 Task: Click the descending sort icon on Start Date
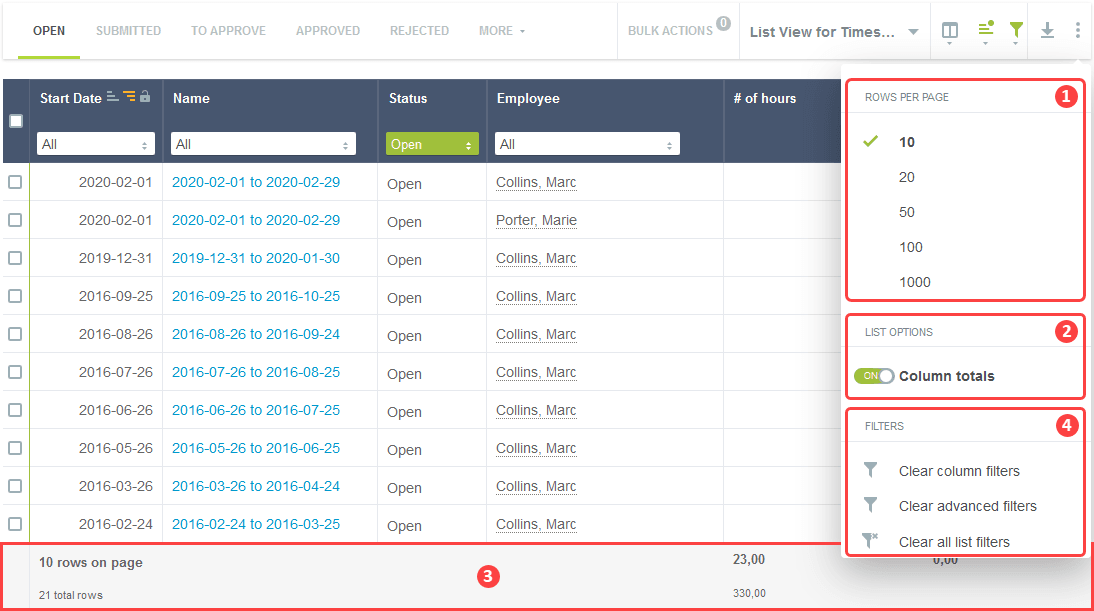(129, 97)
